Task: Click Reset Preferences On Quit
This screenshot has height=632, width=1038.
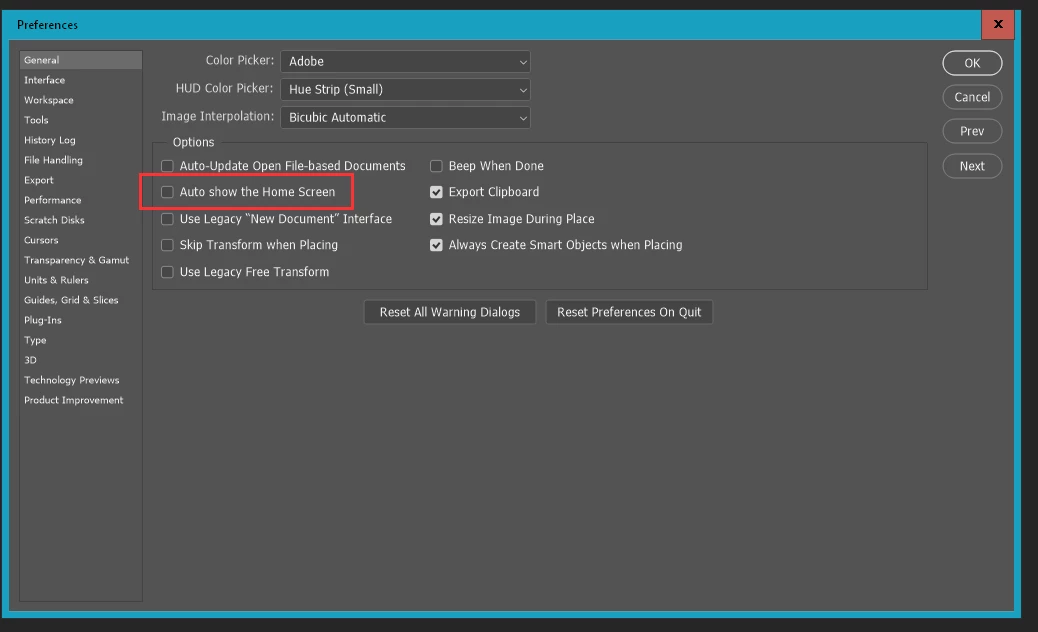Action: [x=629, y=312]
